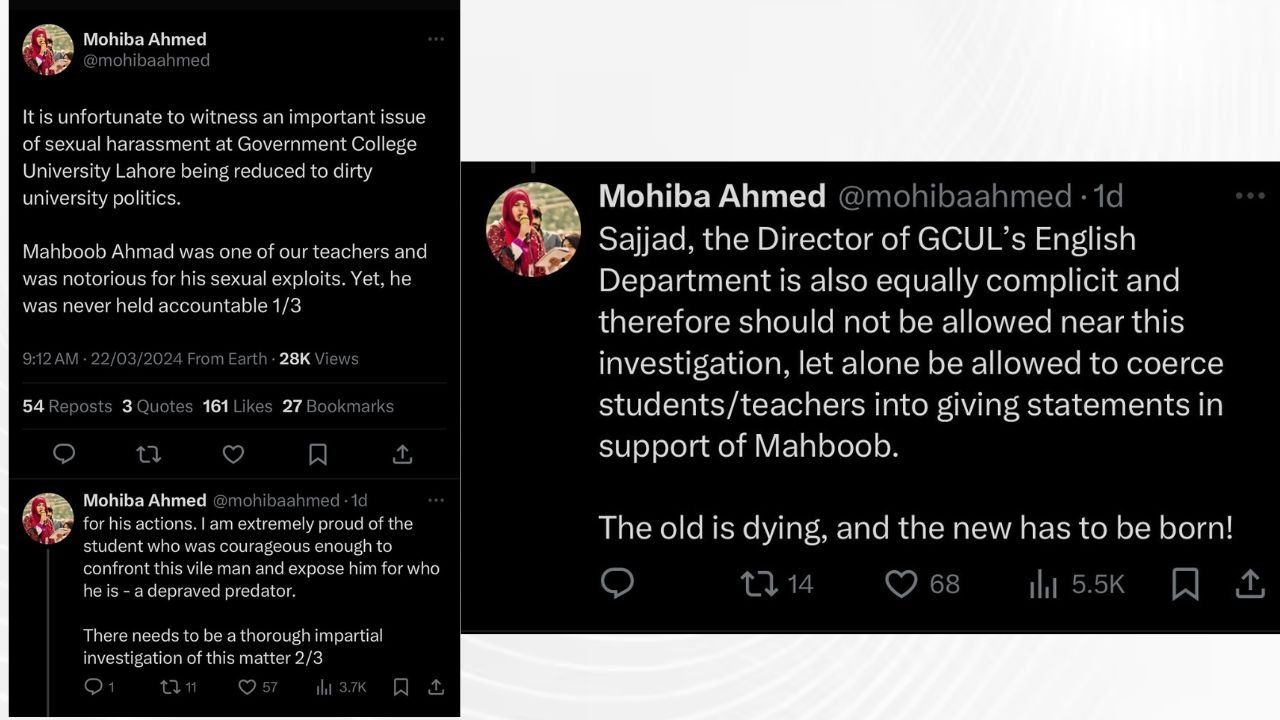This screenshot has height=720, width=1280.
Task: Repost the tweet showing 14 reposts
Action: pyautogui.click(x=758, y=583)
